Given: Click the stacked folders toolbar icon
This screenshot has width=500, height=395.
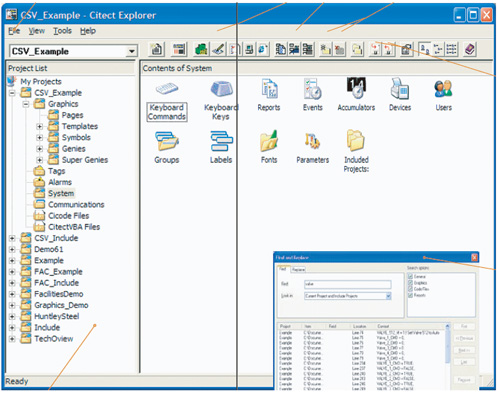Looking at the screenshot, I should (x=357, y=50).
